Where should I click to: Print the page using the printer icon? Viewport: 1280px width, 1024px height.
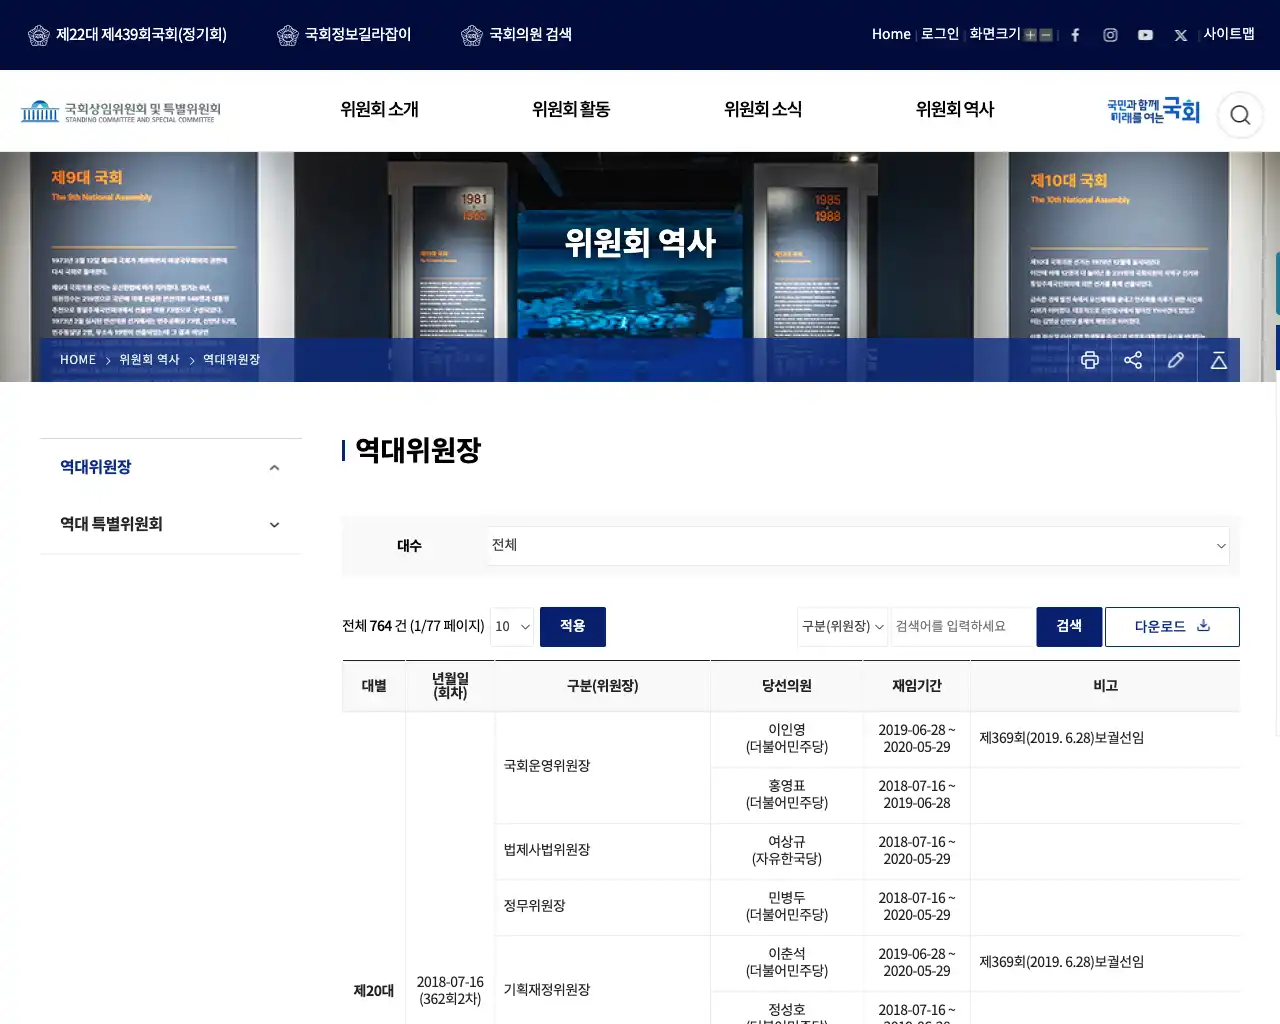click(1090, 360)
